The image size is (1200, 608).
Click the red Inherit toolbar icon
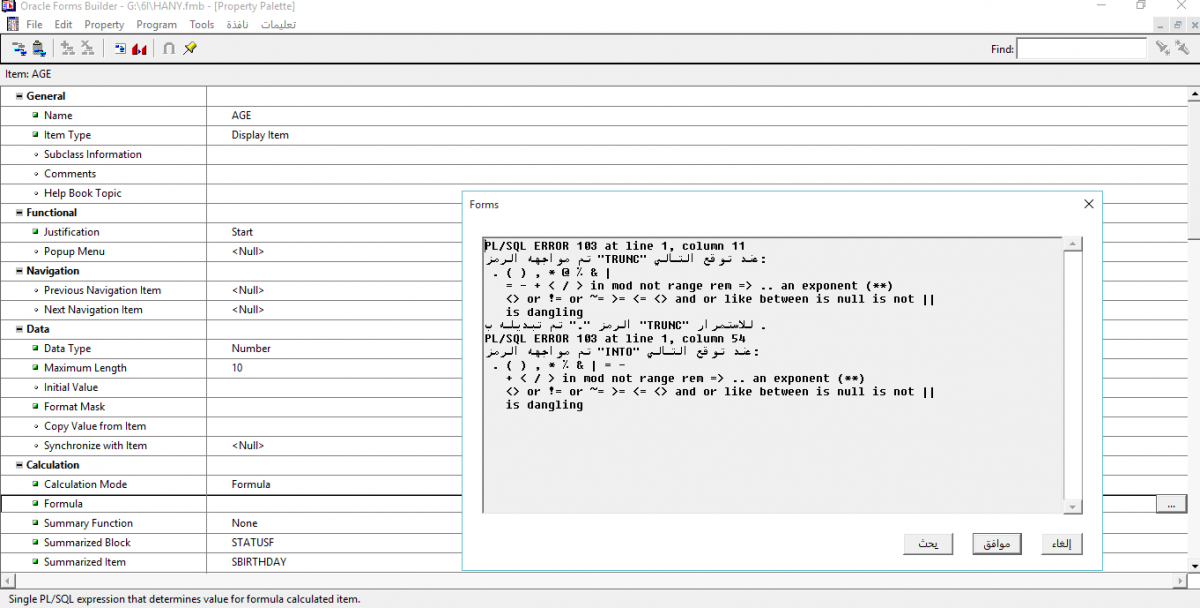click(140, 48)
